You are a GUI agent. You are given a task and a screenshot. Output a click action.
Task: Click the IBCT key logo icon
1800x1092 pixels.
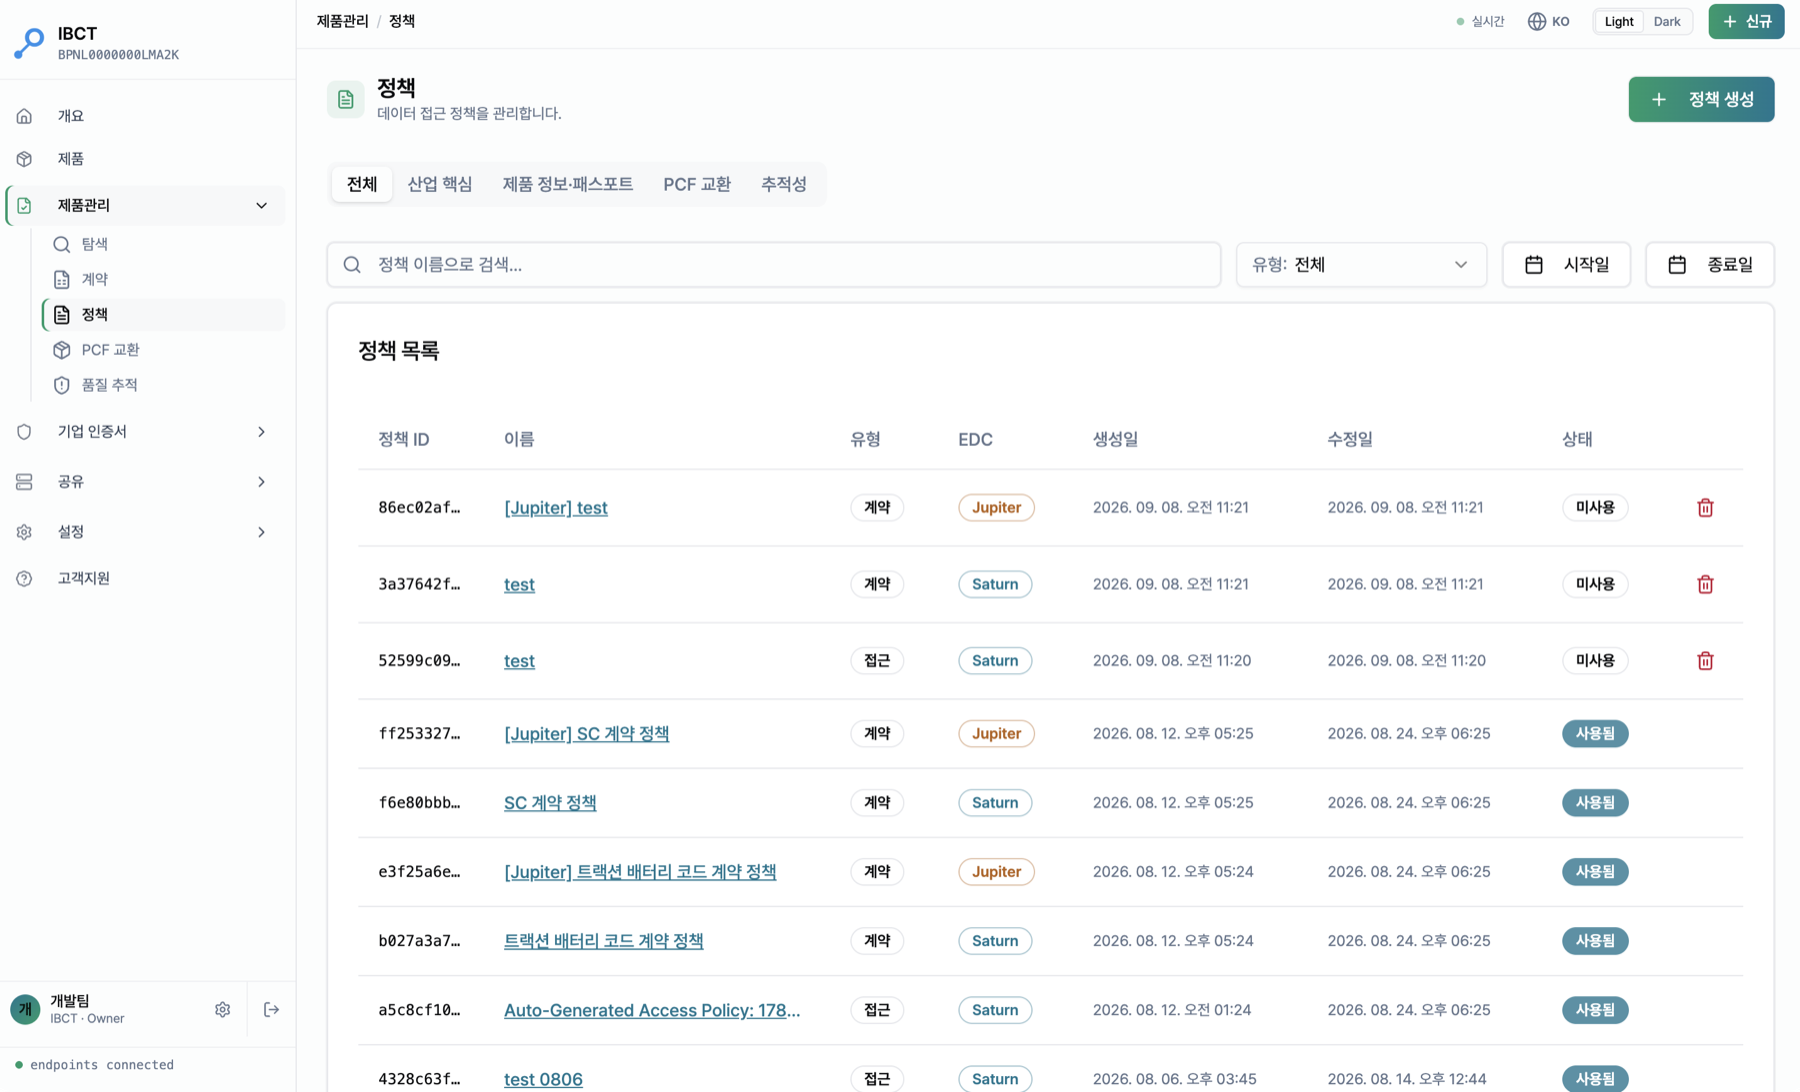pyautogui.click(x=29, y=43)
